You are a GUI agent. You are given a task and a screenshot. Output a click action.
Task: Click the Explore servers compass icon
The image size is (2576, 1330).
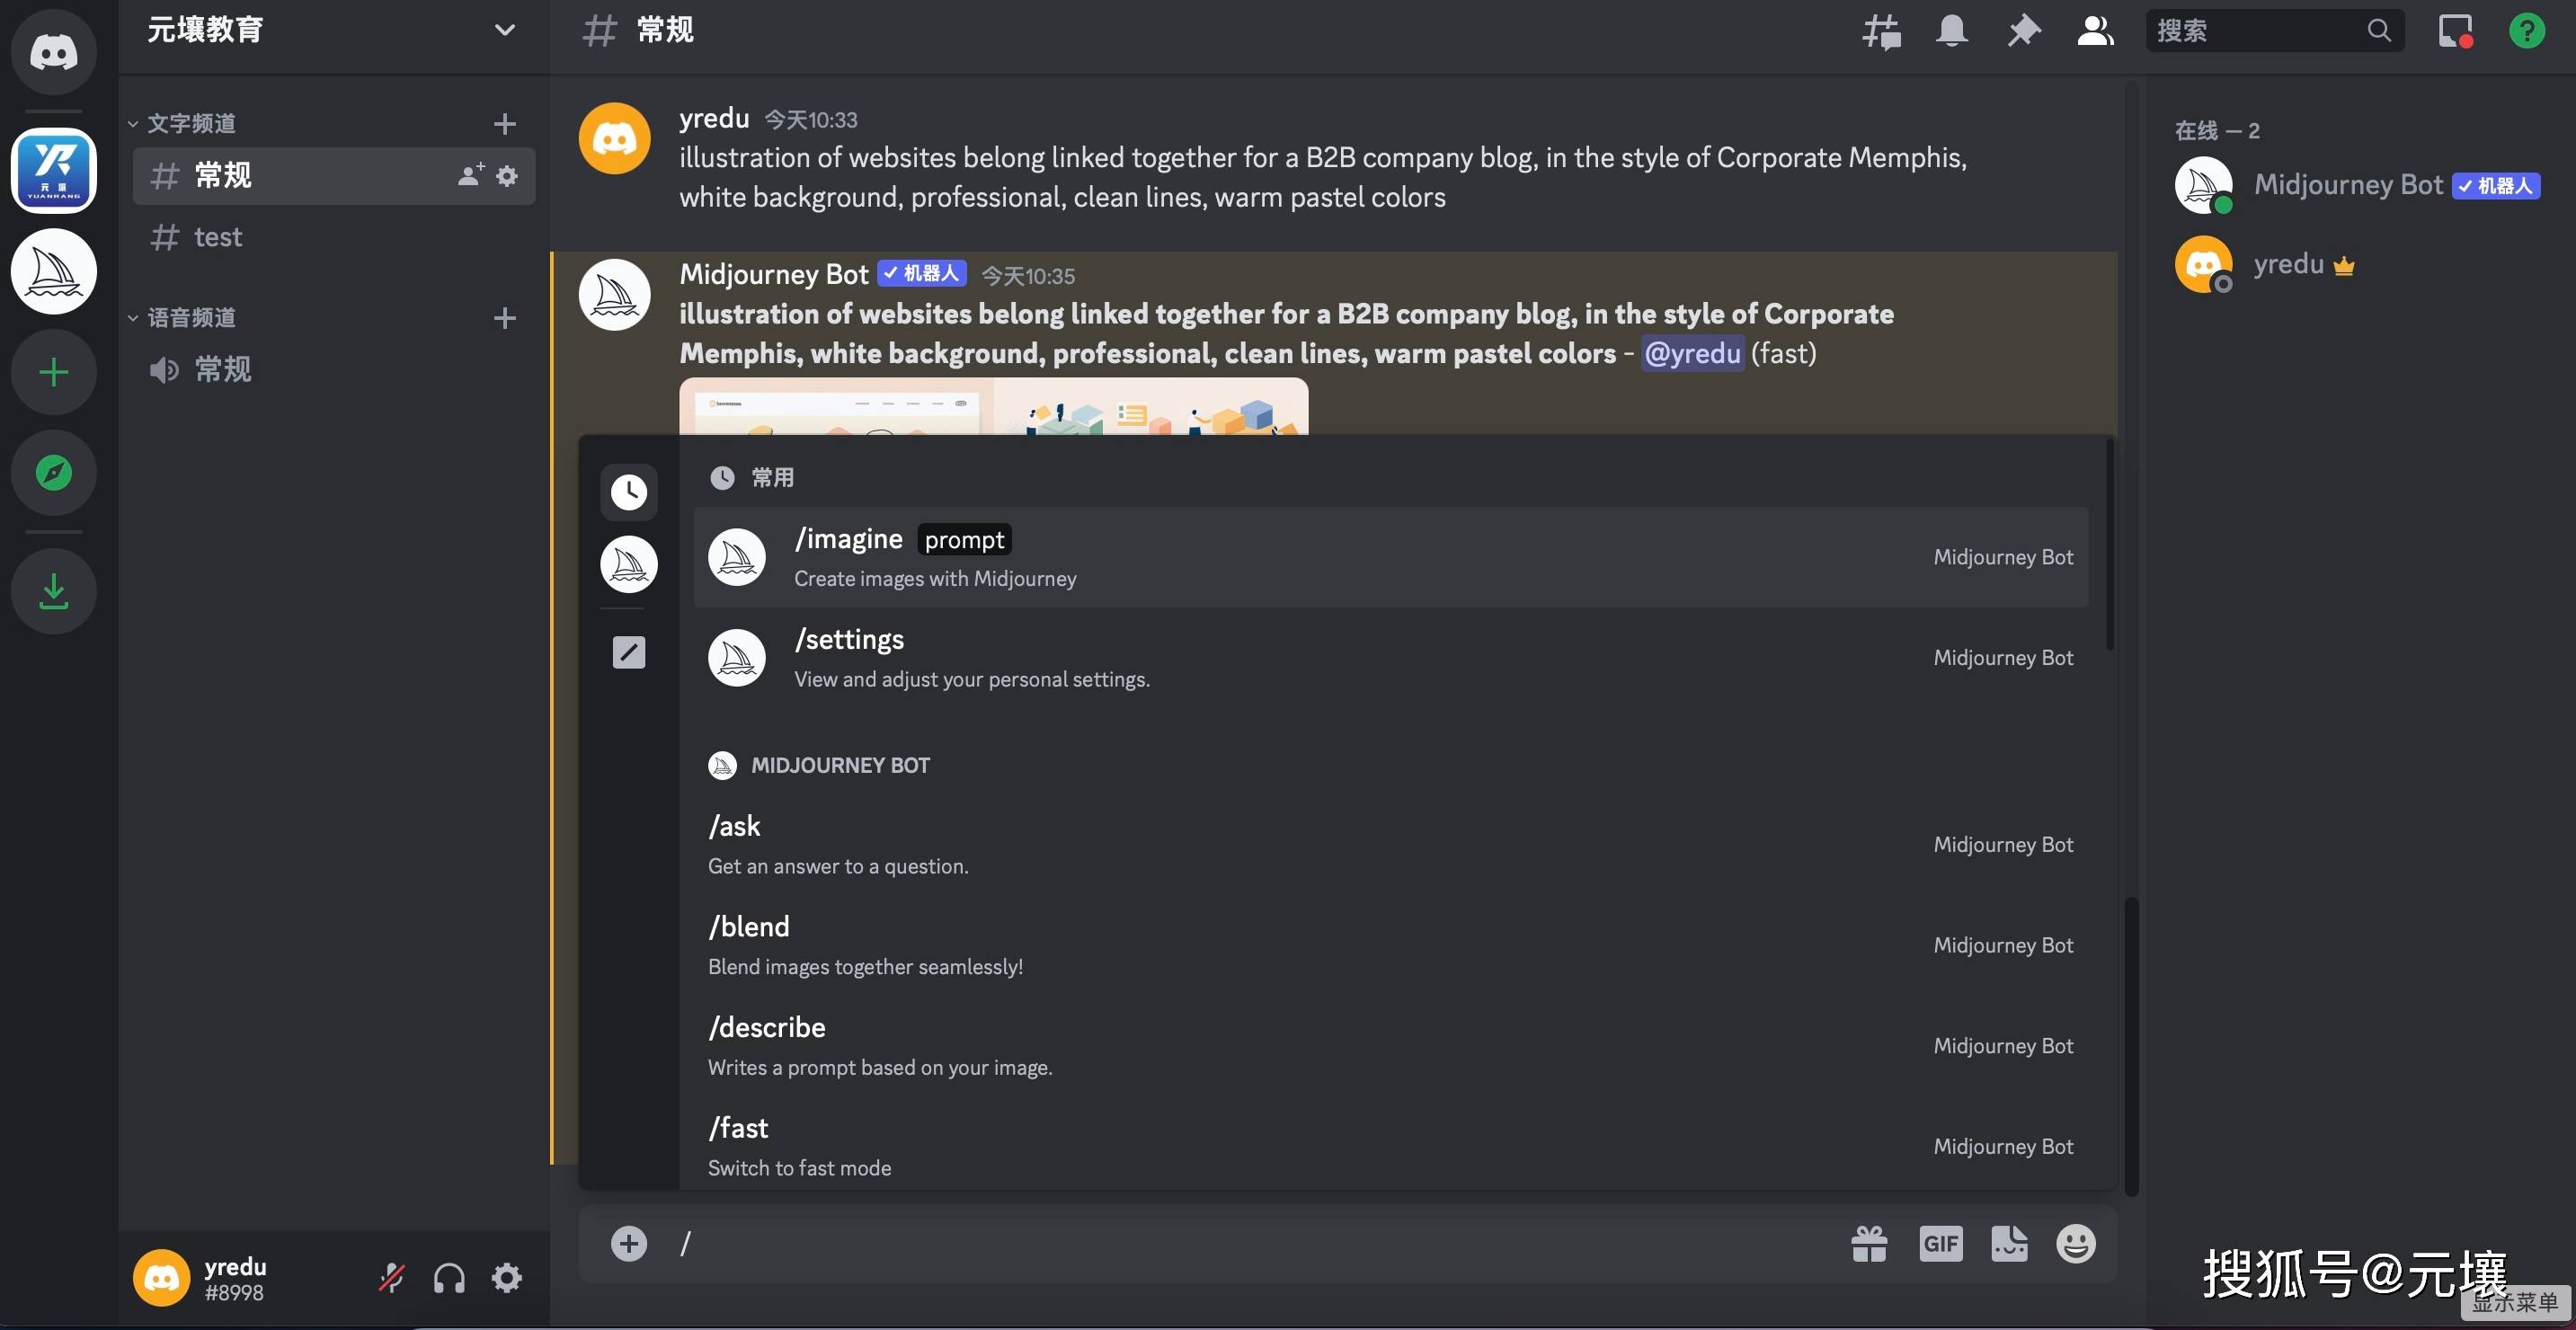tap(54, 472)
